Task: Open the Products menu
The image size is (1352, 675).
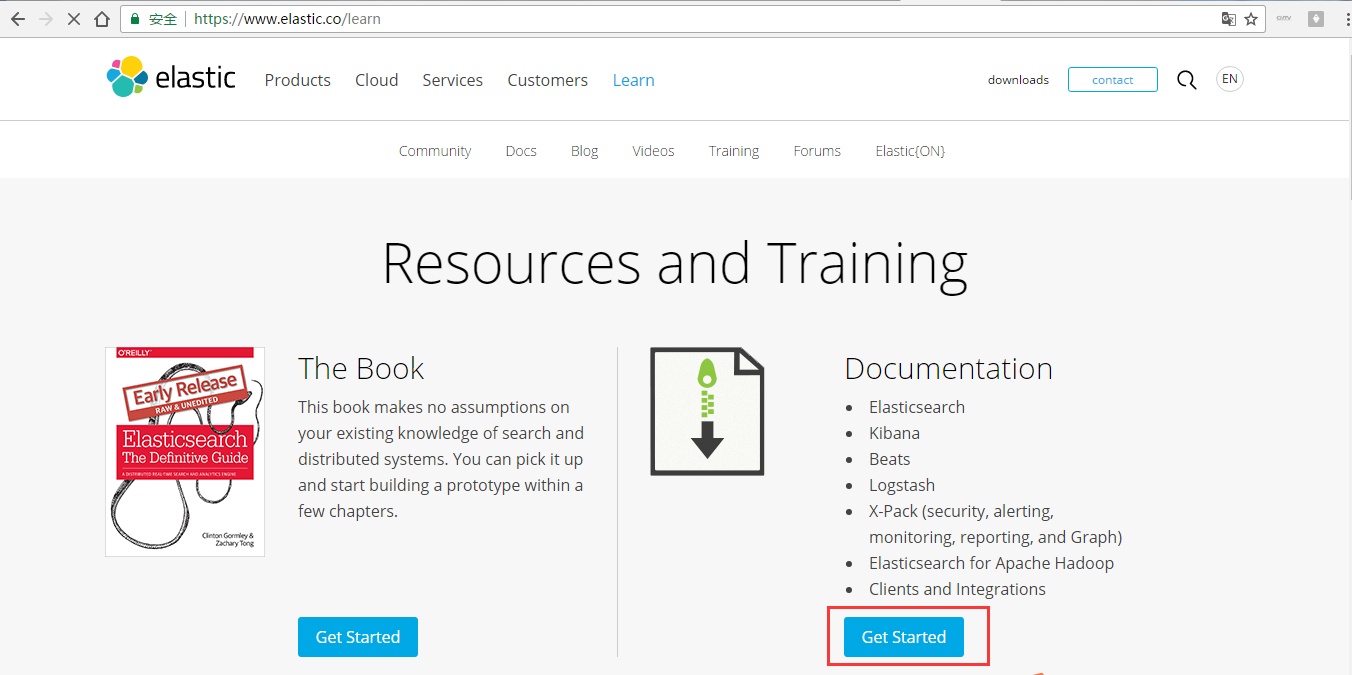Action: (x=297, y=80)
